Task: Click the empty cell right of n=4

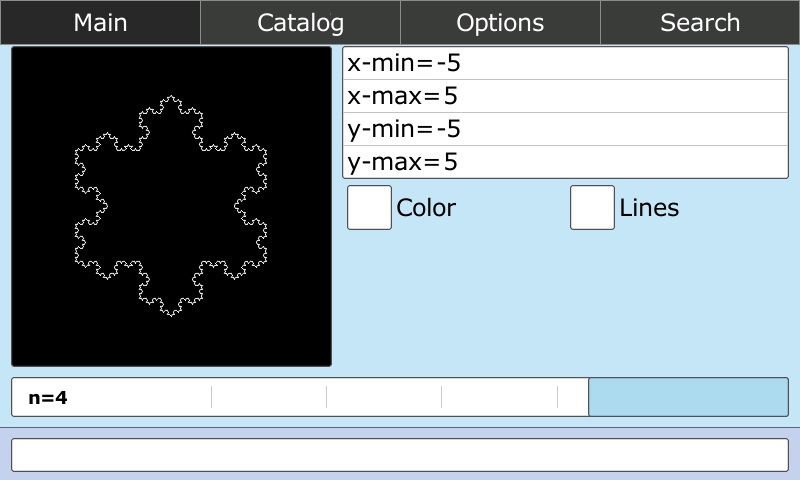Action: [269, 397]
